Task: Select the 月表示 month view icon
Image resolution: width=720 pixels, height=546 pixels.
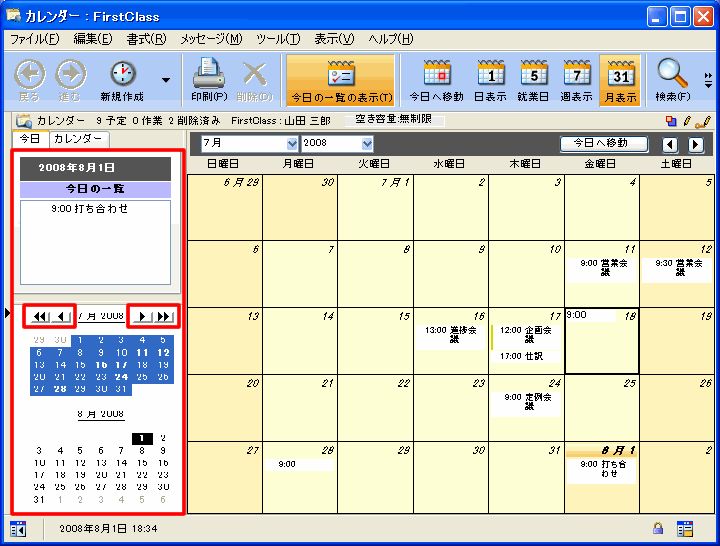Action: click(x=620, y=74)
